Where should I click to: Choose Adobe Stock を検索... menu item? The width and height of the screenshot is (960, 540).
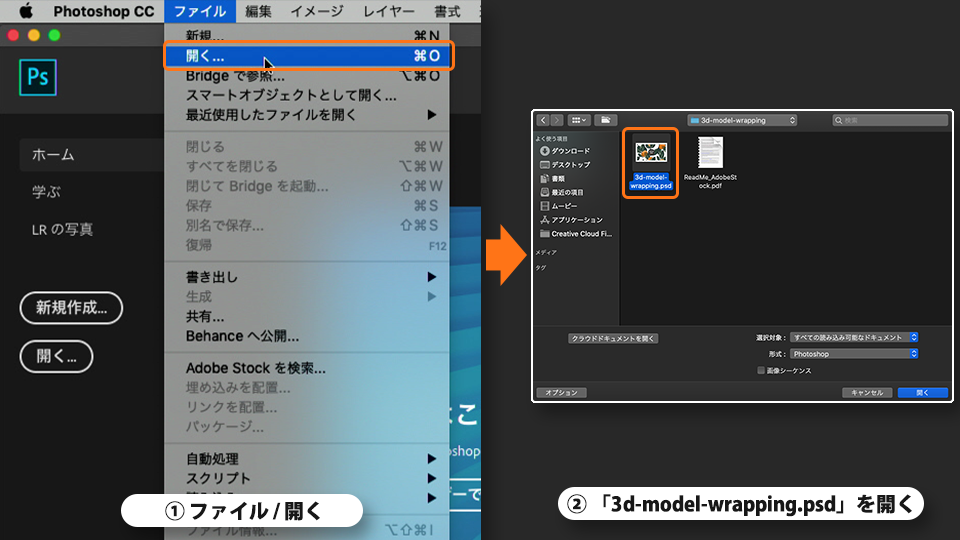coord(307,368)
